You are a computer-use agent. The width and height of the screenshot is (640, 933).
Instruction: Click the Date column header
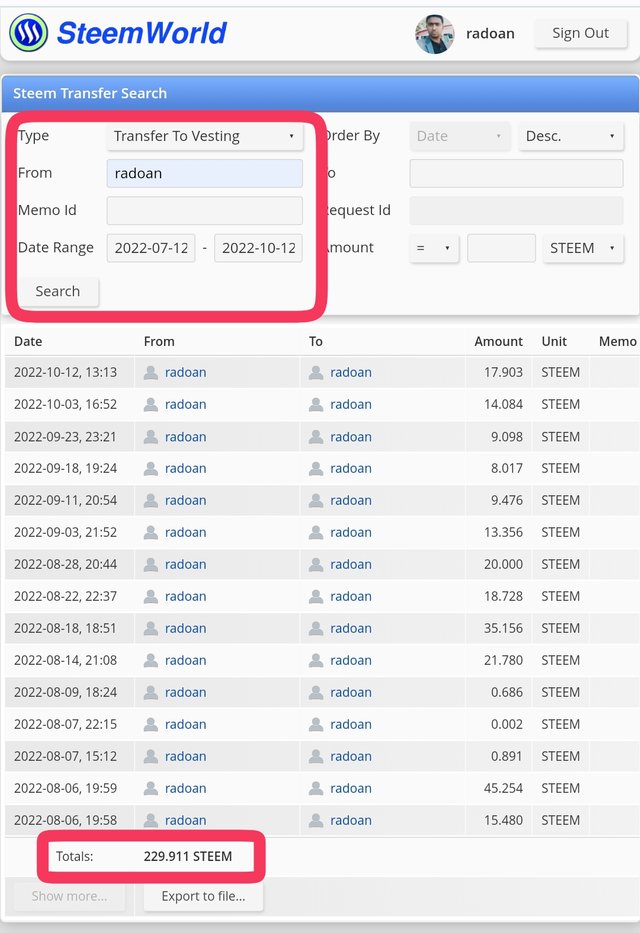tap(28, 342)
